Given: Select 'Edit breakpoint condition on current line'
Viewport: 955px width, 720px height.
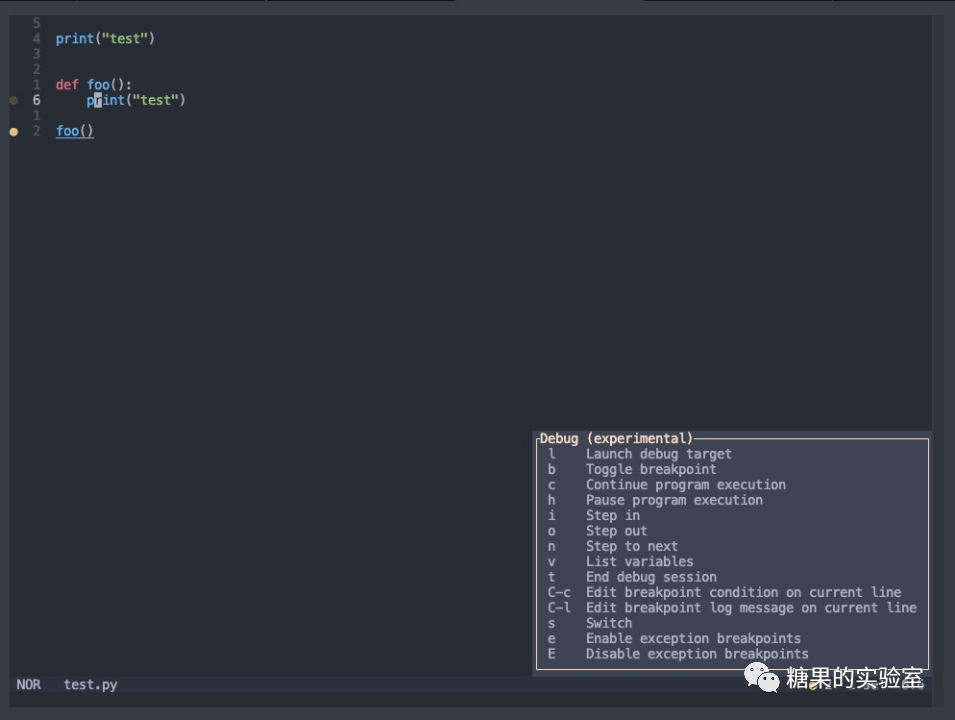Looking at the screenshot, I should (x=733, y=592).
